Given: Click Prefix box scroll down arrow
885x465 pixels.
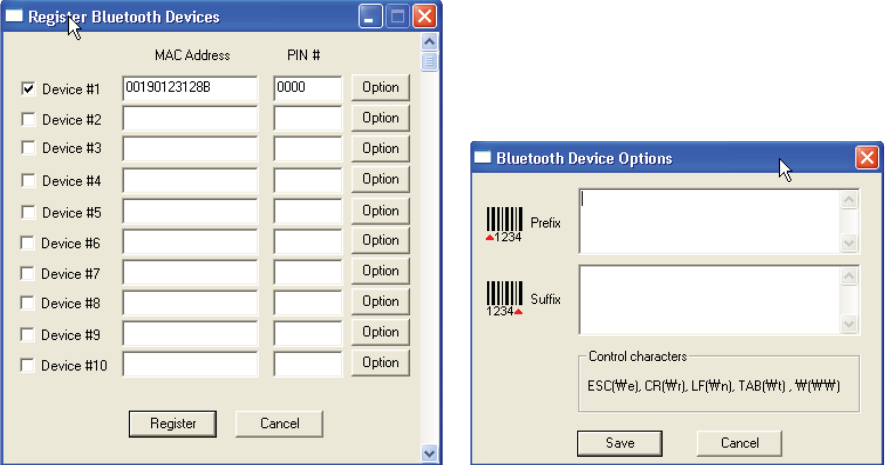Looking at the screenshot, I should tap(849, 243).
